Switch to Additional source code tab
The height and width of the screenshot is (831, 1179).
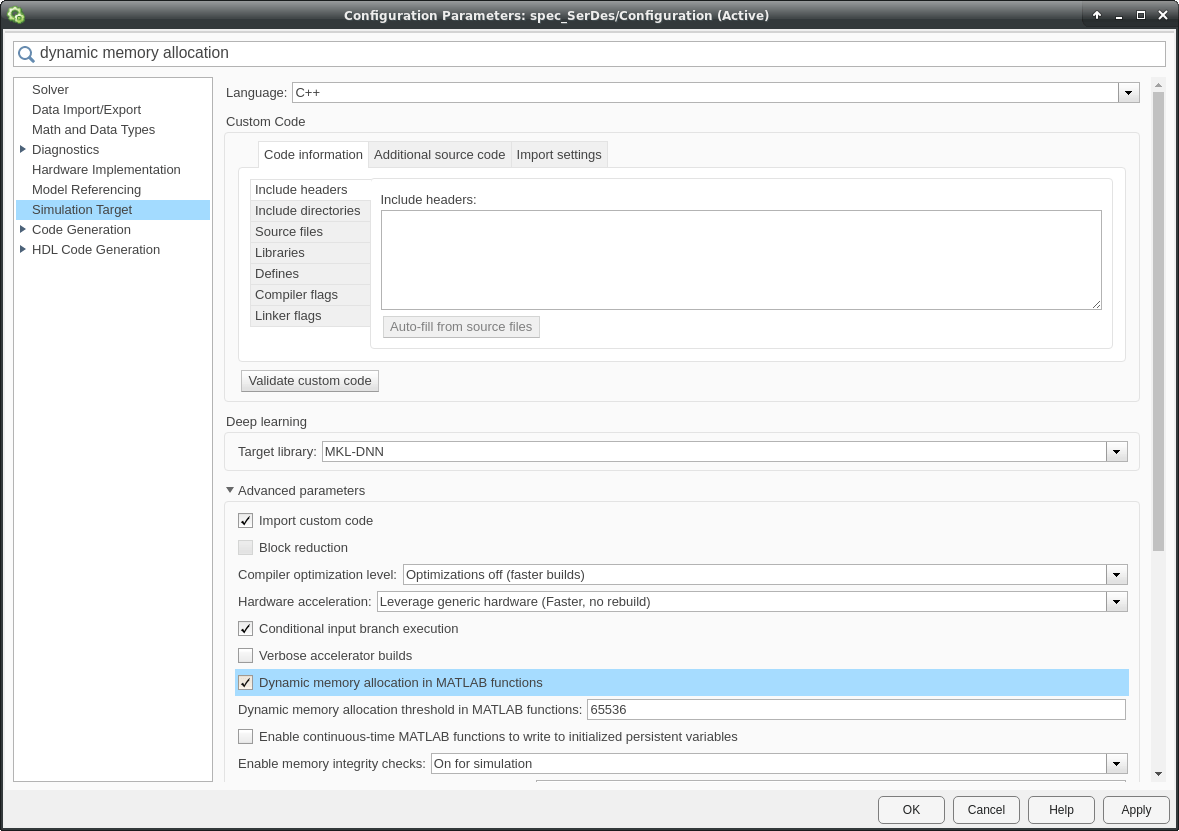[439, 155]
